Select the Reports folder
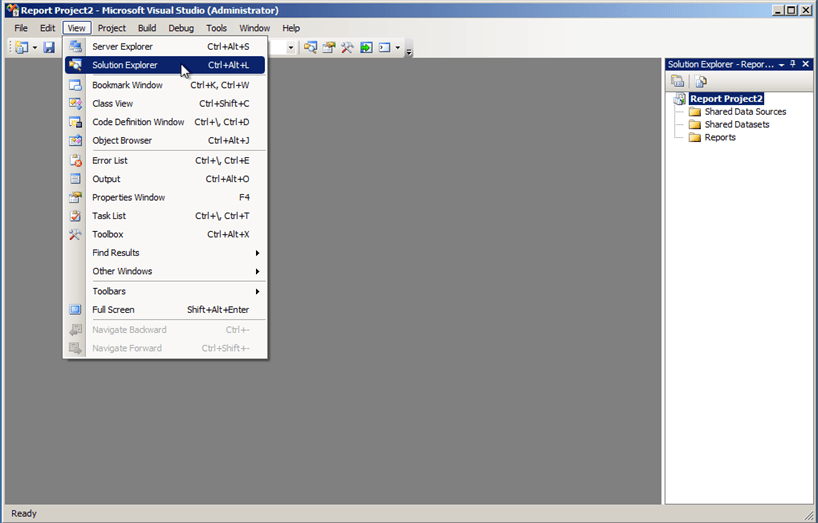818x523 pixels. [x=720, y=138]
